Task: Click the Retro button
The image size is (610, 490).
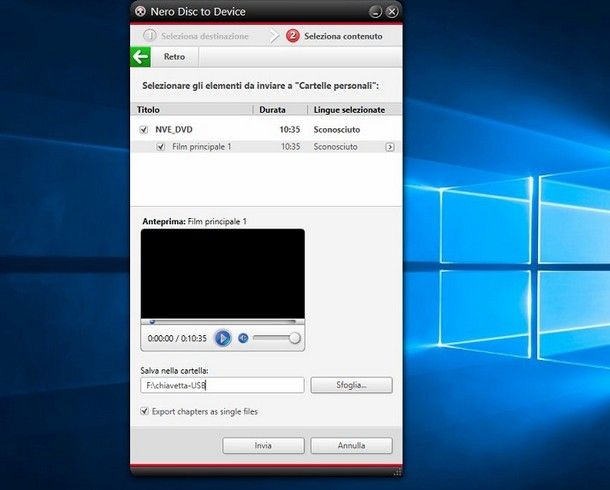Action: [x=174, y=57]
